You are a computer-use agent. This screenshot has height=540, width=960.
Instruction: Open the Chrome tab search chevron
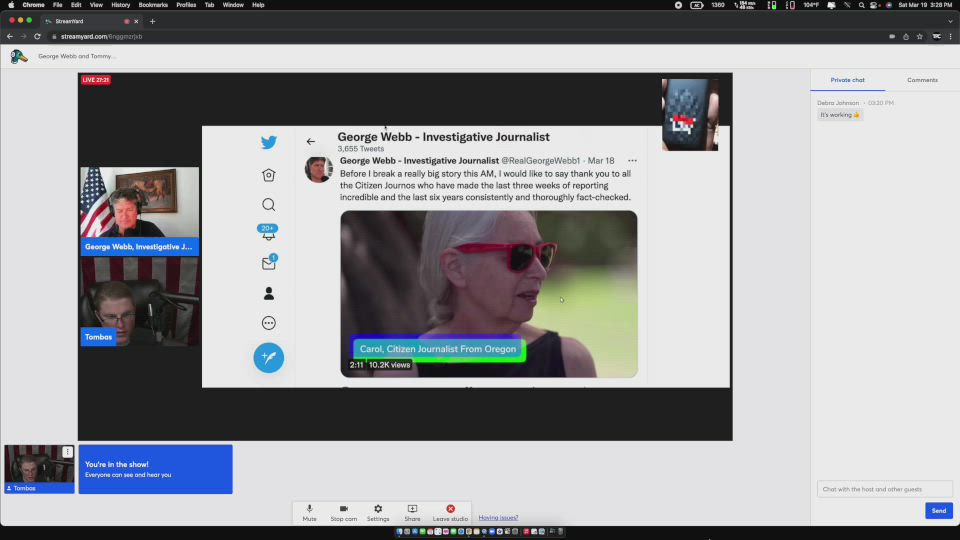coord(950,21)
